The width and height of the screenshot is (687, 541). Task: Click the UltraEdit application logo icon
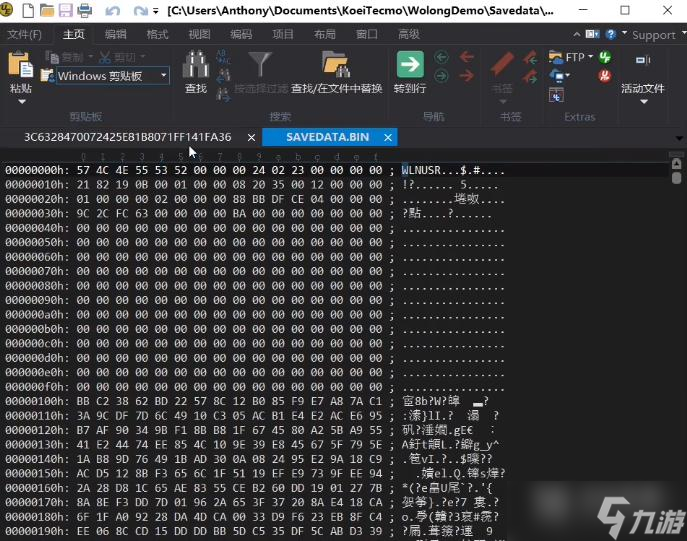(6, 10)
